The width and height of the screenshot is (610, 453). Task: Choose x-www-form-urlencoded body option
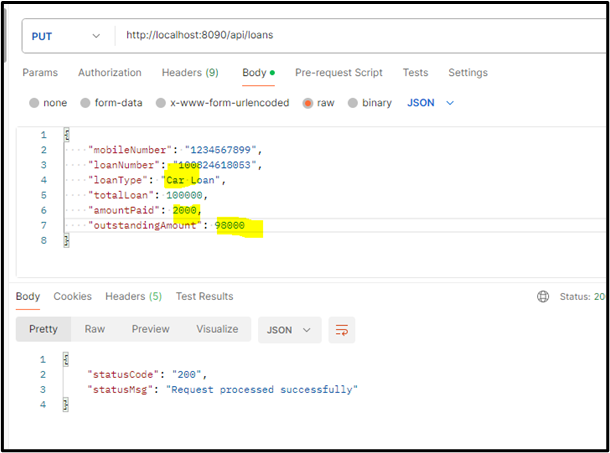pos(161,103)
